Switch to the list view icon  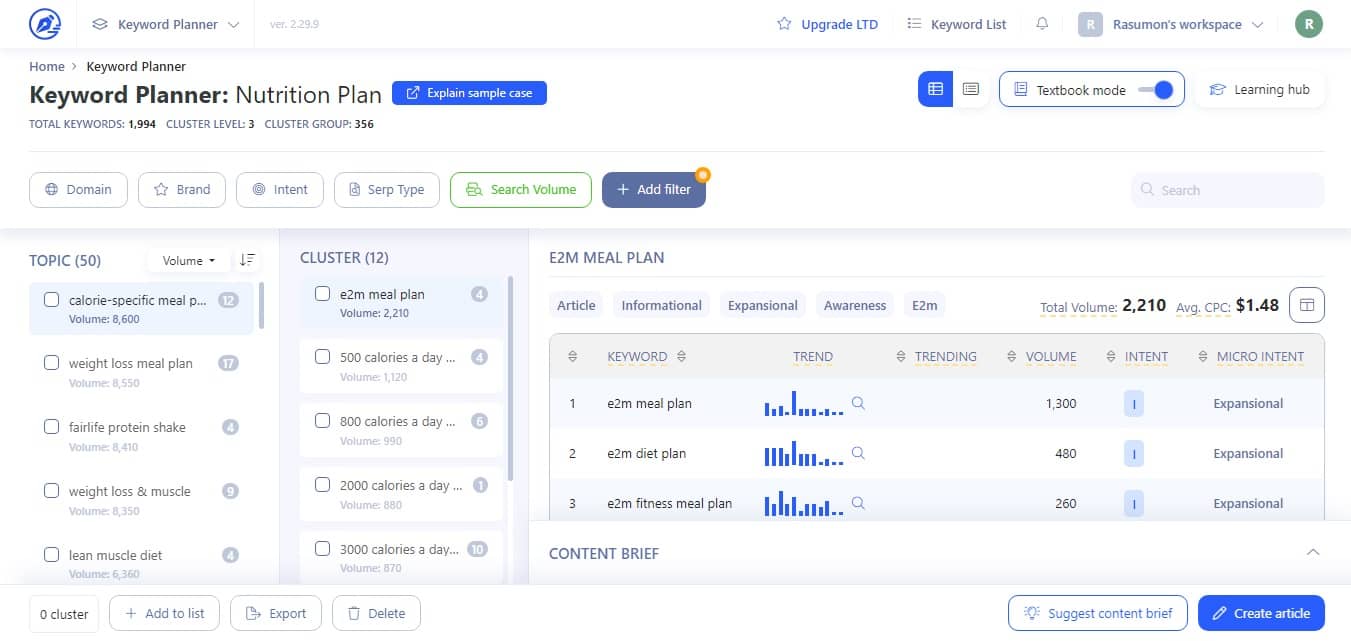point(970,89)
